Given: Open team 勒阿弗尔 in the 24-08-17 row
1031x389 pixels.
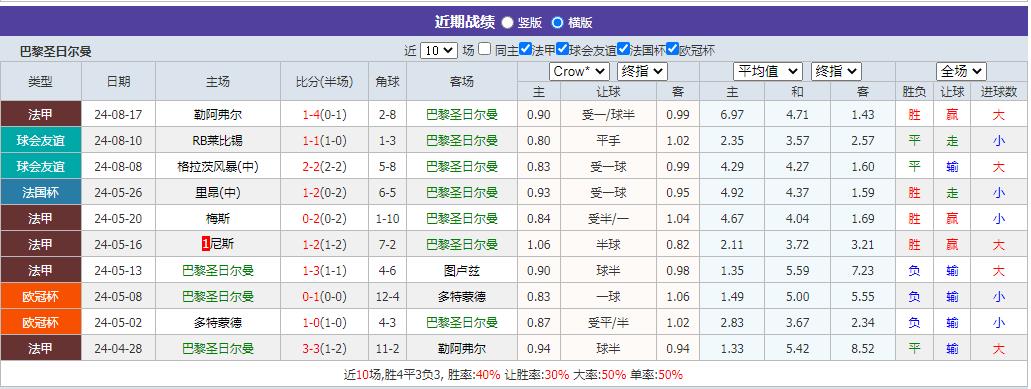Looking at the screenshot, I should pos(218,114).
